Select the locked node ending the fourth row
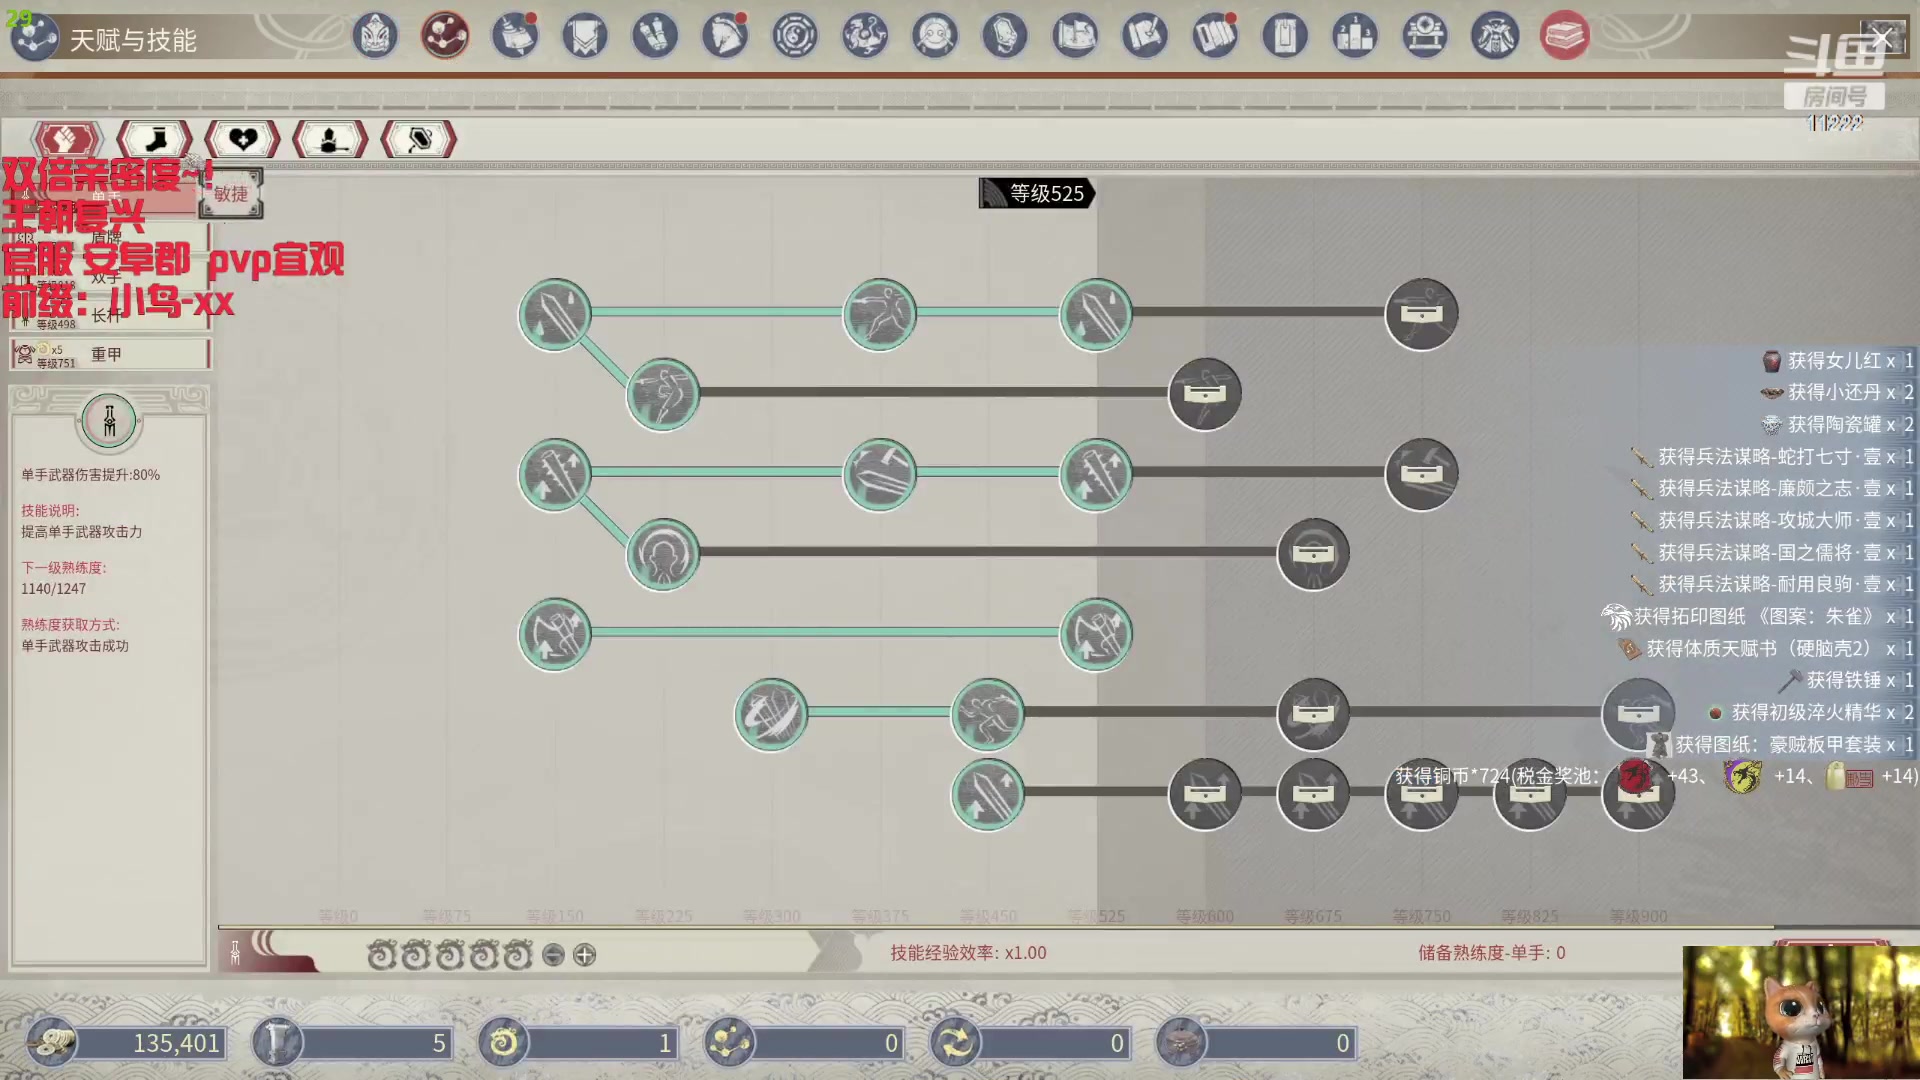Screen dimensions: 1920x1080 [x=1313, y=554]
